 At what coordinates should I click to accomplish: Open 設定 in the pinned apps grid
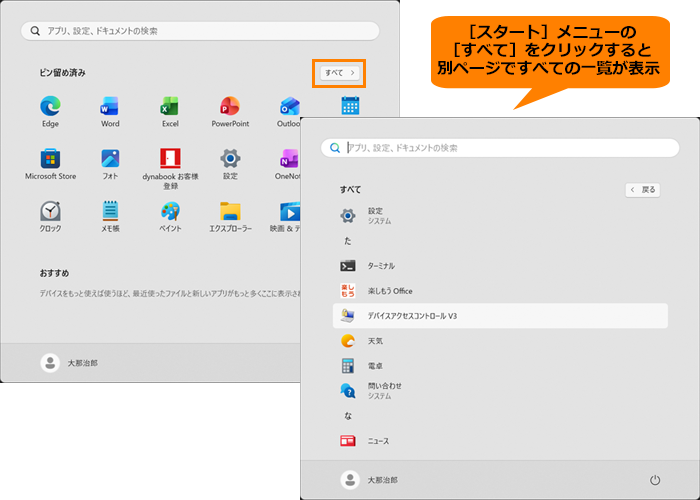click(230, 164)
